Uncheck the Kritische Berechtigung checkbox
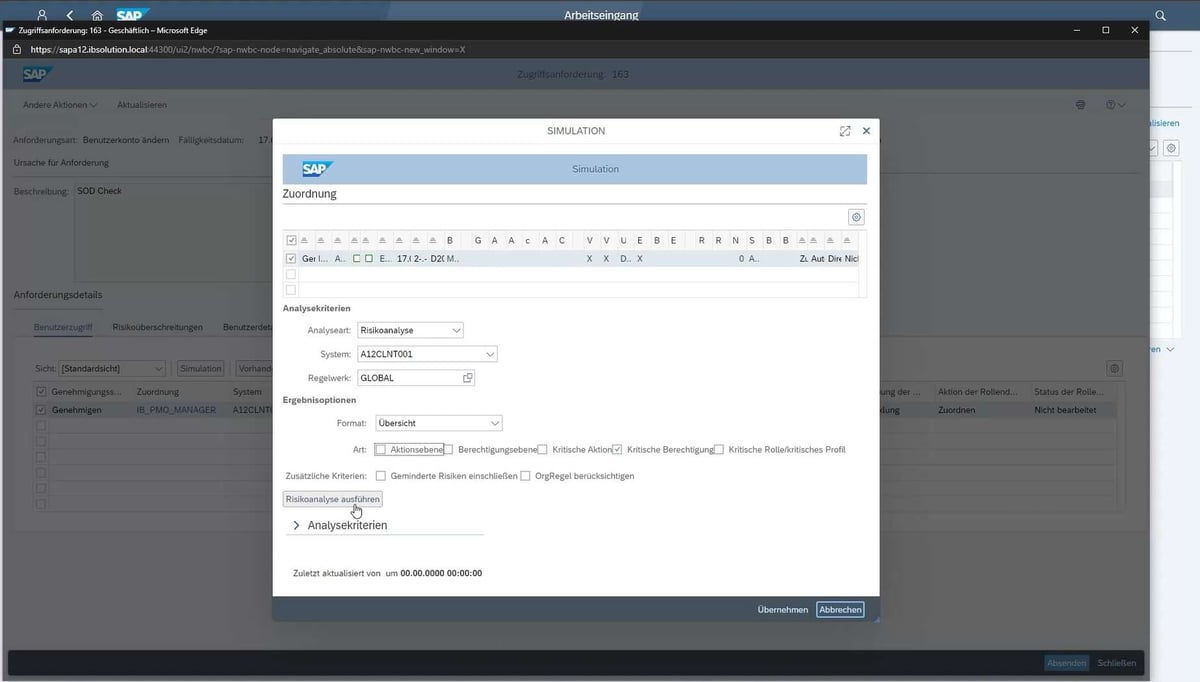 (x=618, y=450)
